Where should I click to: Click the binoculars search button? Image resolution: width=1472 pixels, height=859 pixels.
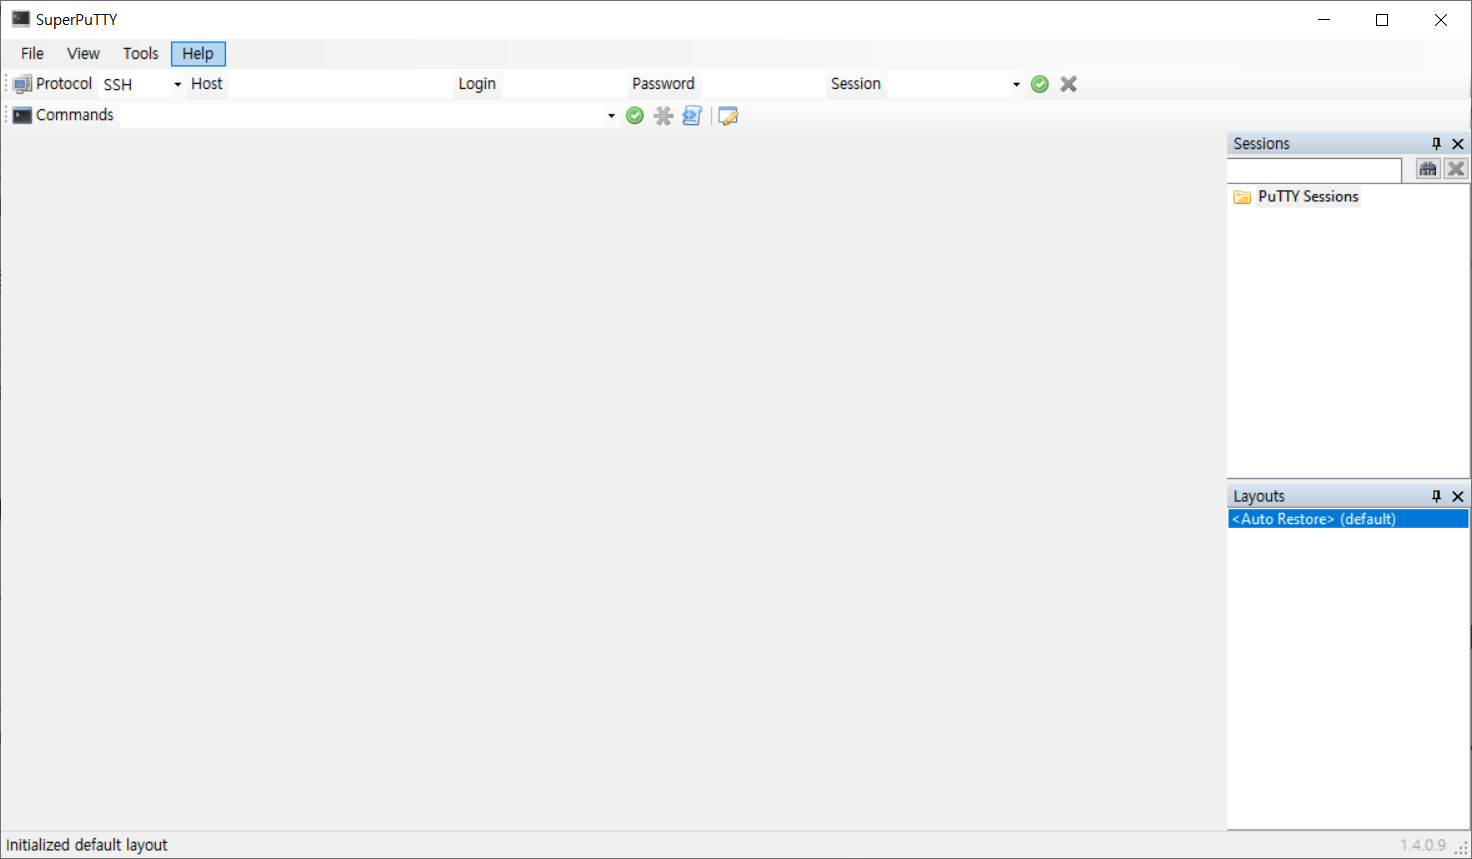[1428, 169]
